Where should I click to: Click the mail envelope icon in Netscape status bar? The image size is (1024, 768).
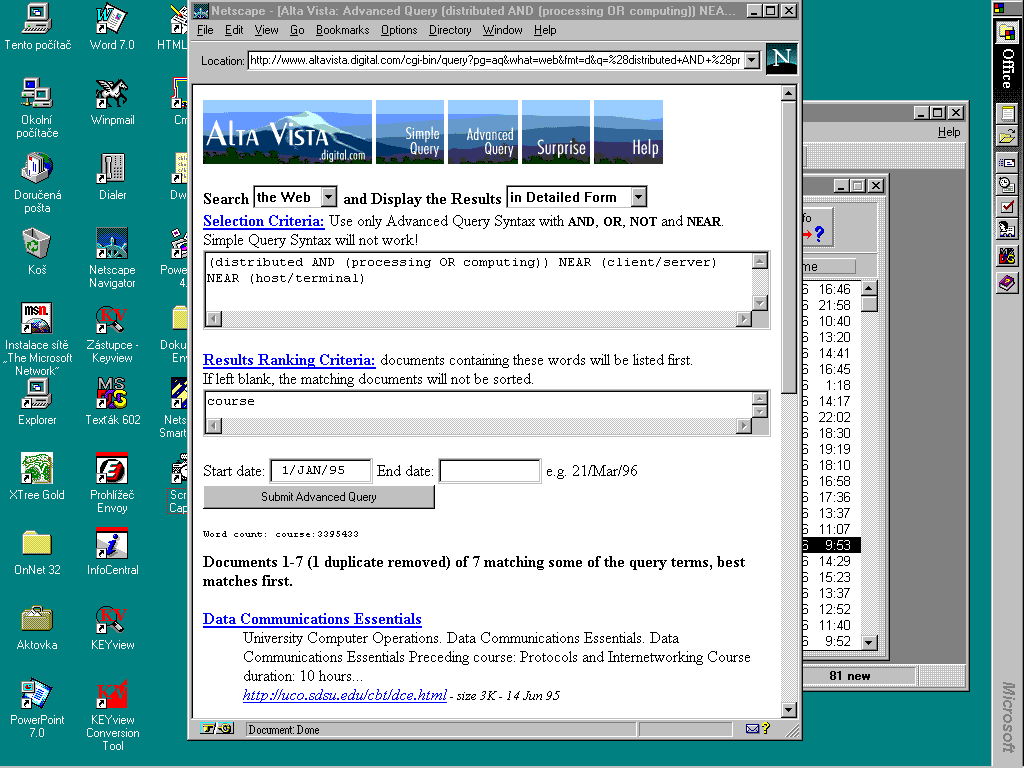coord(752,729)
